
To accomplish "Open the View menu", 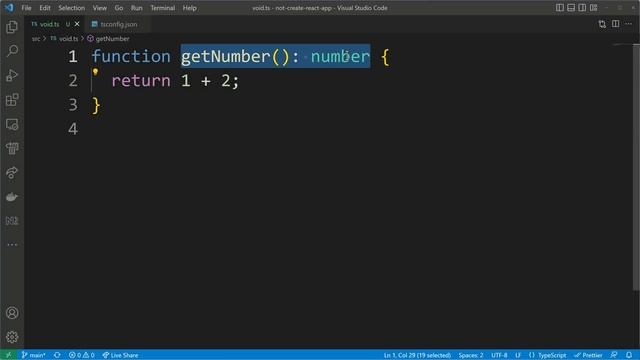I will pos(100,8).
